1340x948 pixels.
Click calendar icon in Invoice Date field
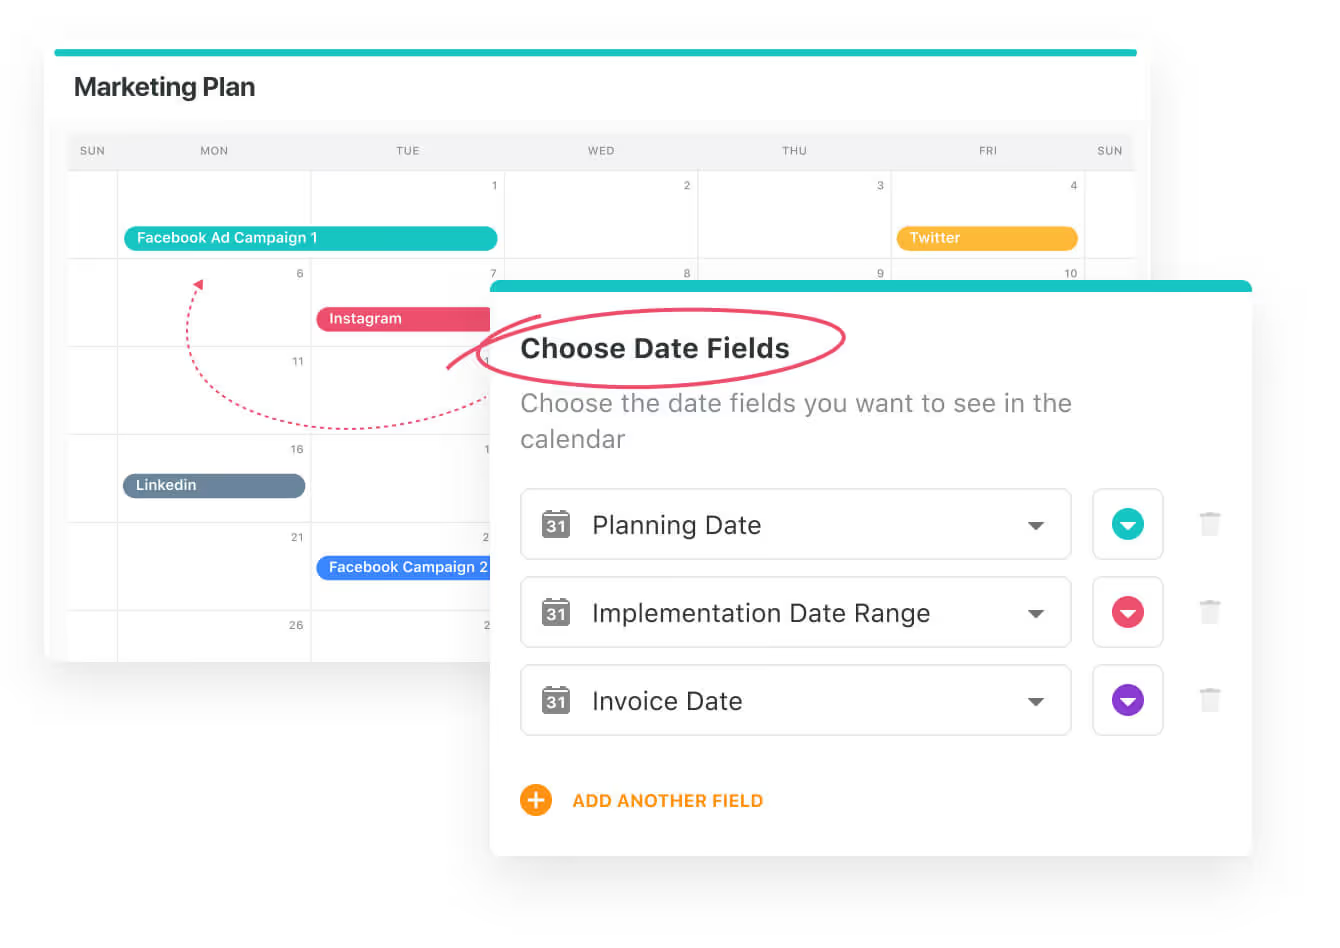point(556,700)
